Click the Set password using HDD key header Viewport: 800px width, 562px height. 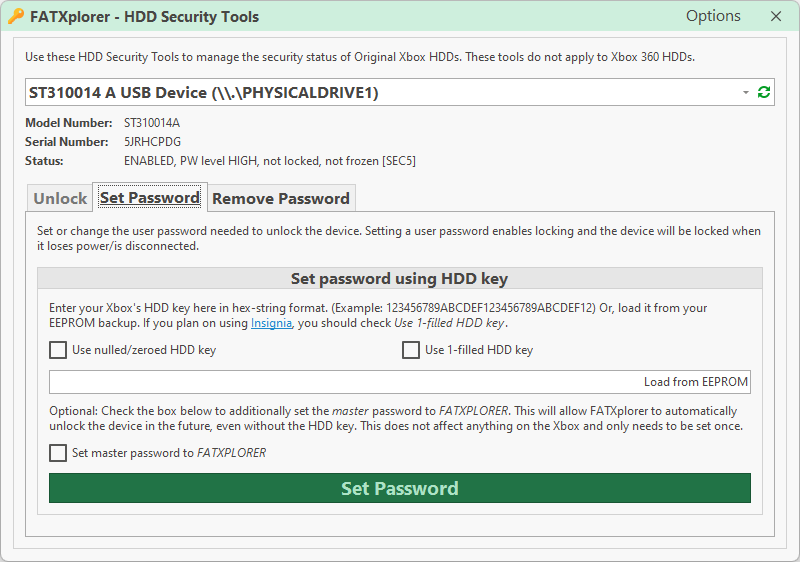(x=400, y=278)
